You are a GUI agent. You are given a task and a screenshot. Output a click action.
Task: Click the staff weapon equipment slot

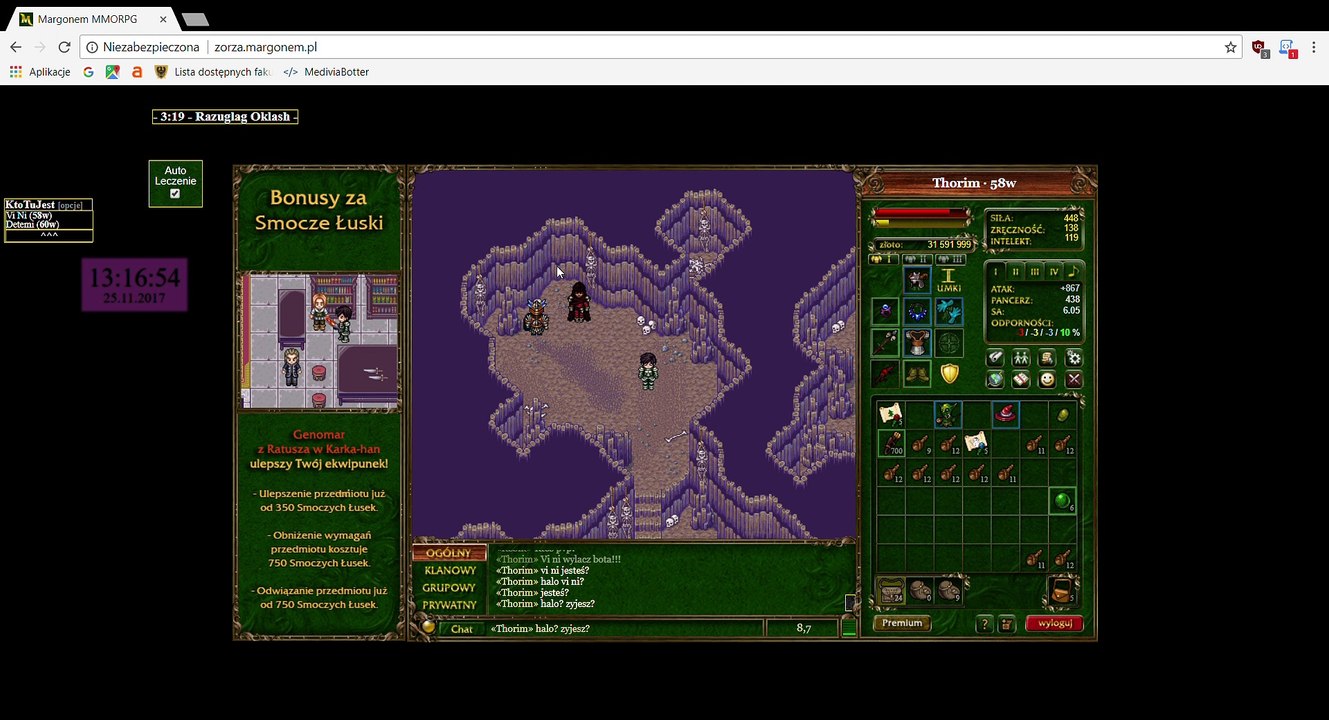[x=885, y=343]
